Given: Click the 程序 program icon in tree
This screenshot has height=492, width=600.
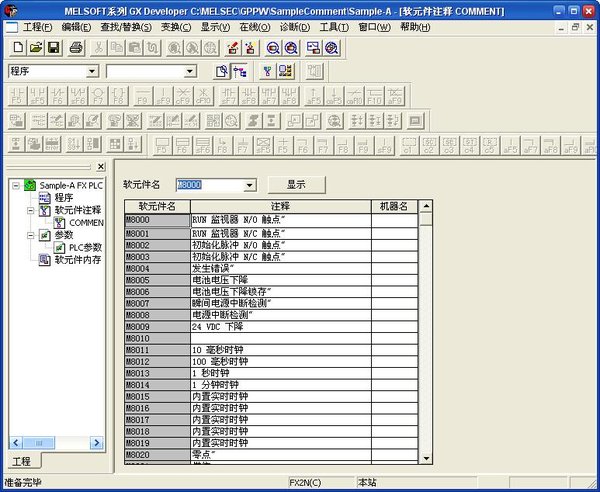Looking at the screenshot, I should coord(44,198).
